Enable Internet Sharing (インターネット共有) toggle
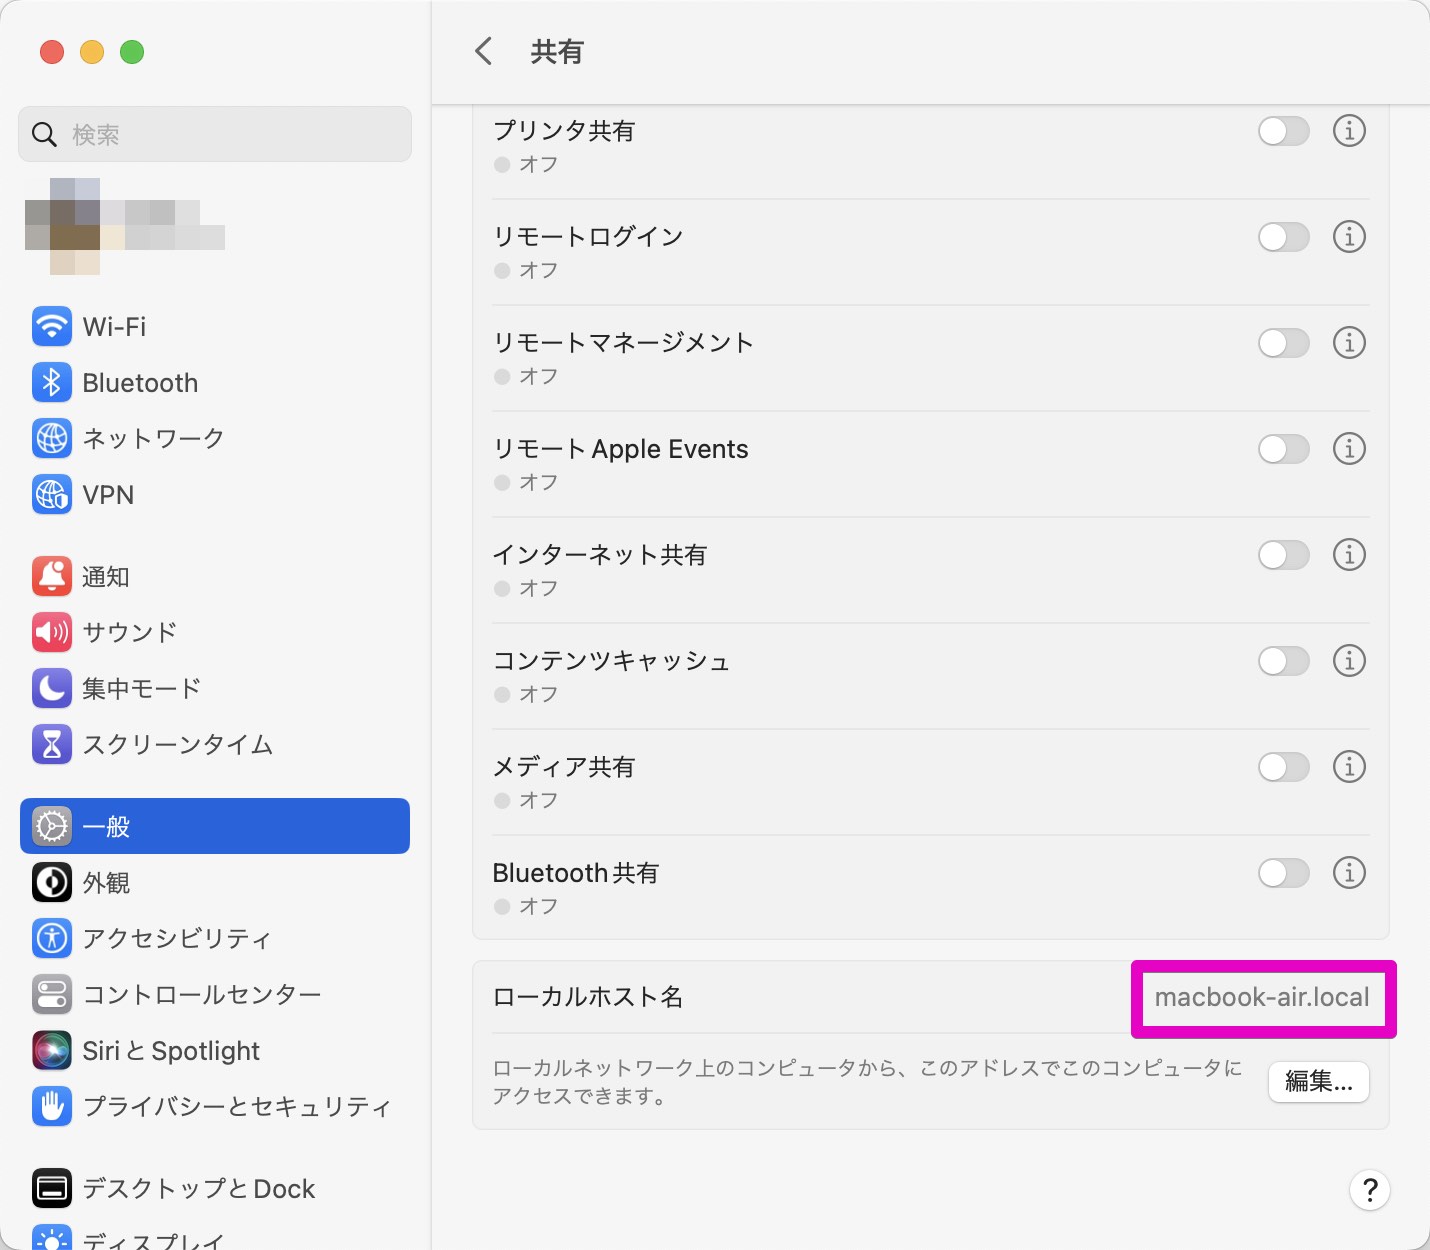This screenshot has width=1430, height=1250. [1283, 555]
